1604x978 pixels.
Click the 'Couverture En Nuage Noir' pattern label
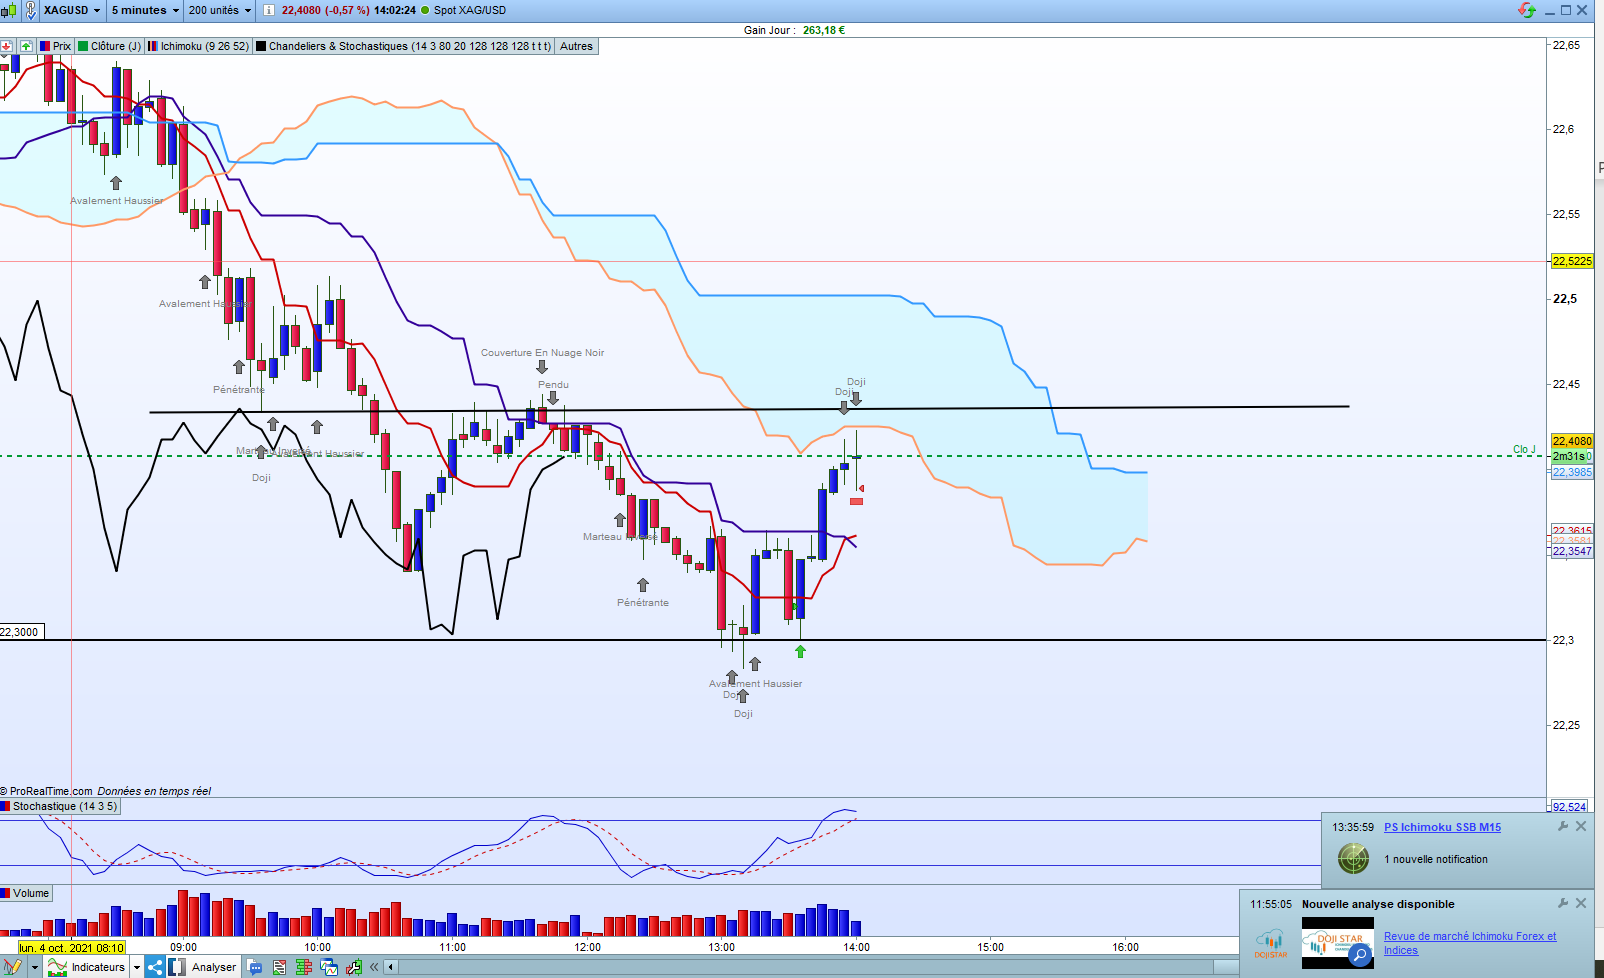pos(543,353)
